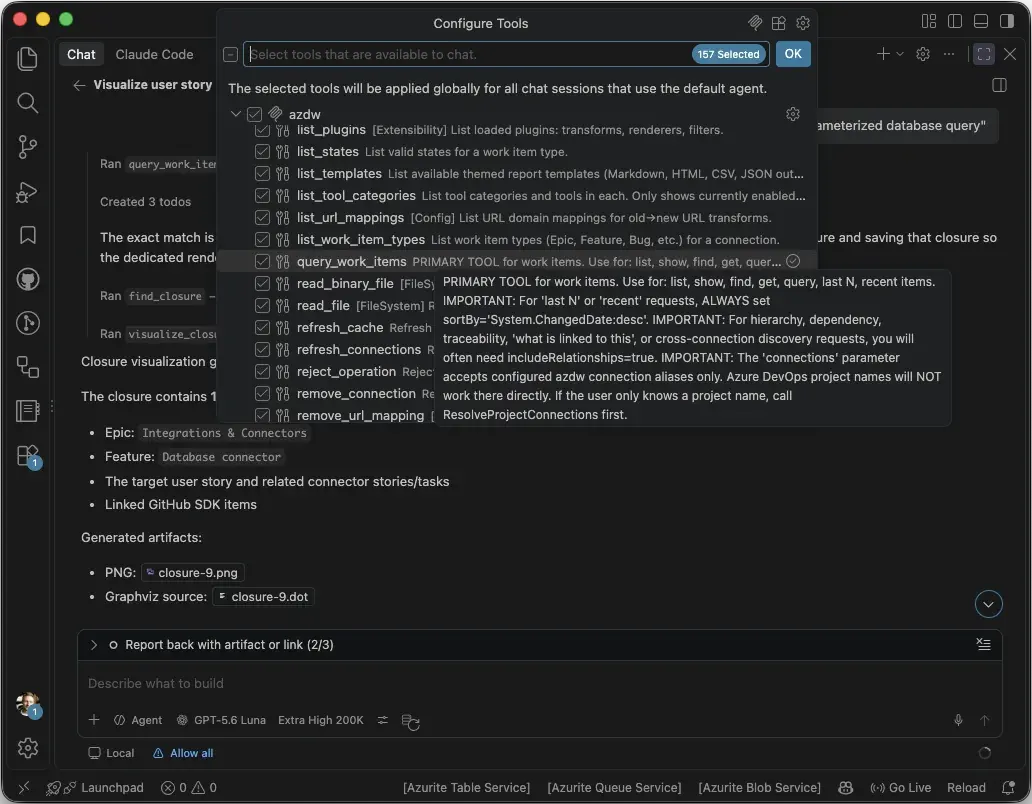Clear the todo list icon
This screenshot has width=1032, height=804.
[x=983, y=644]
